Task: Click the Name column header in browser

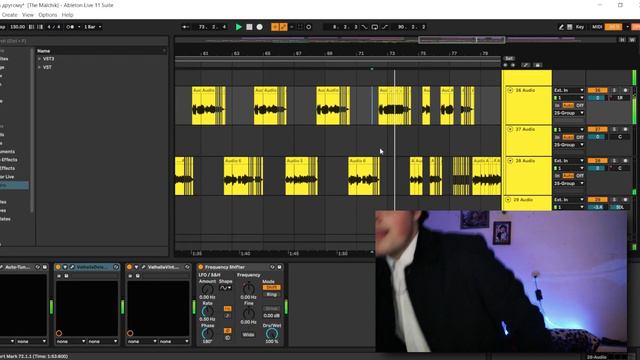Action: pos(44,51)
